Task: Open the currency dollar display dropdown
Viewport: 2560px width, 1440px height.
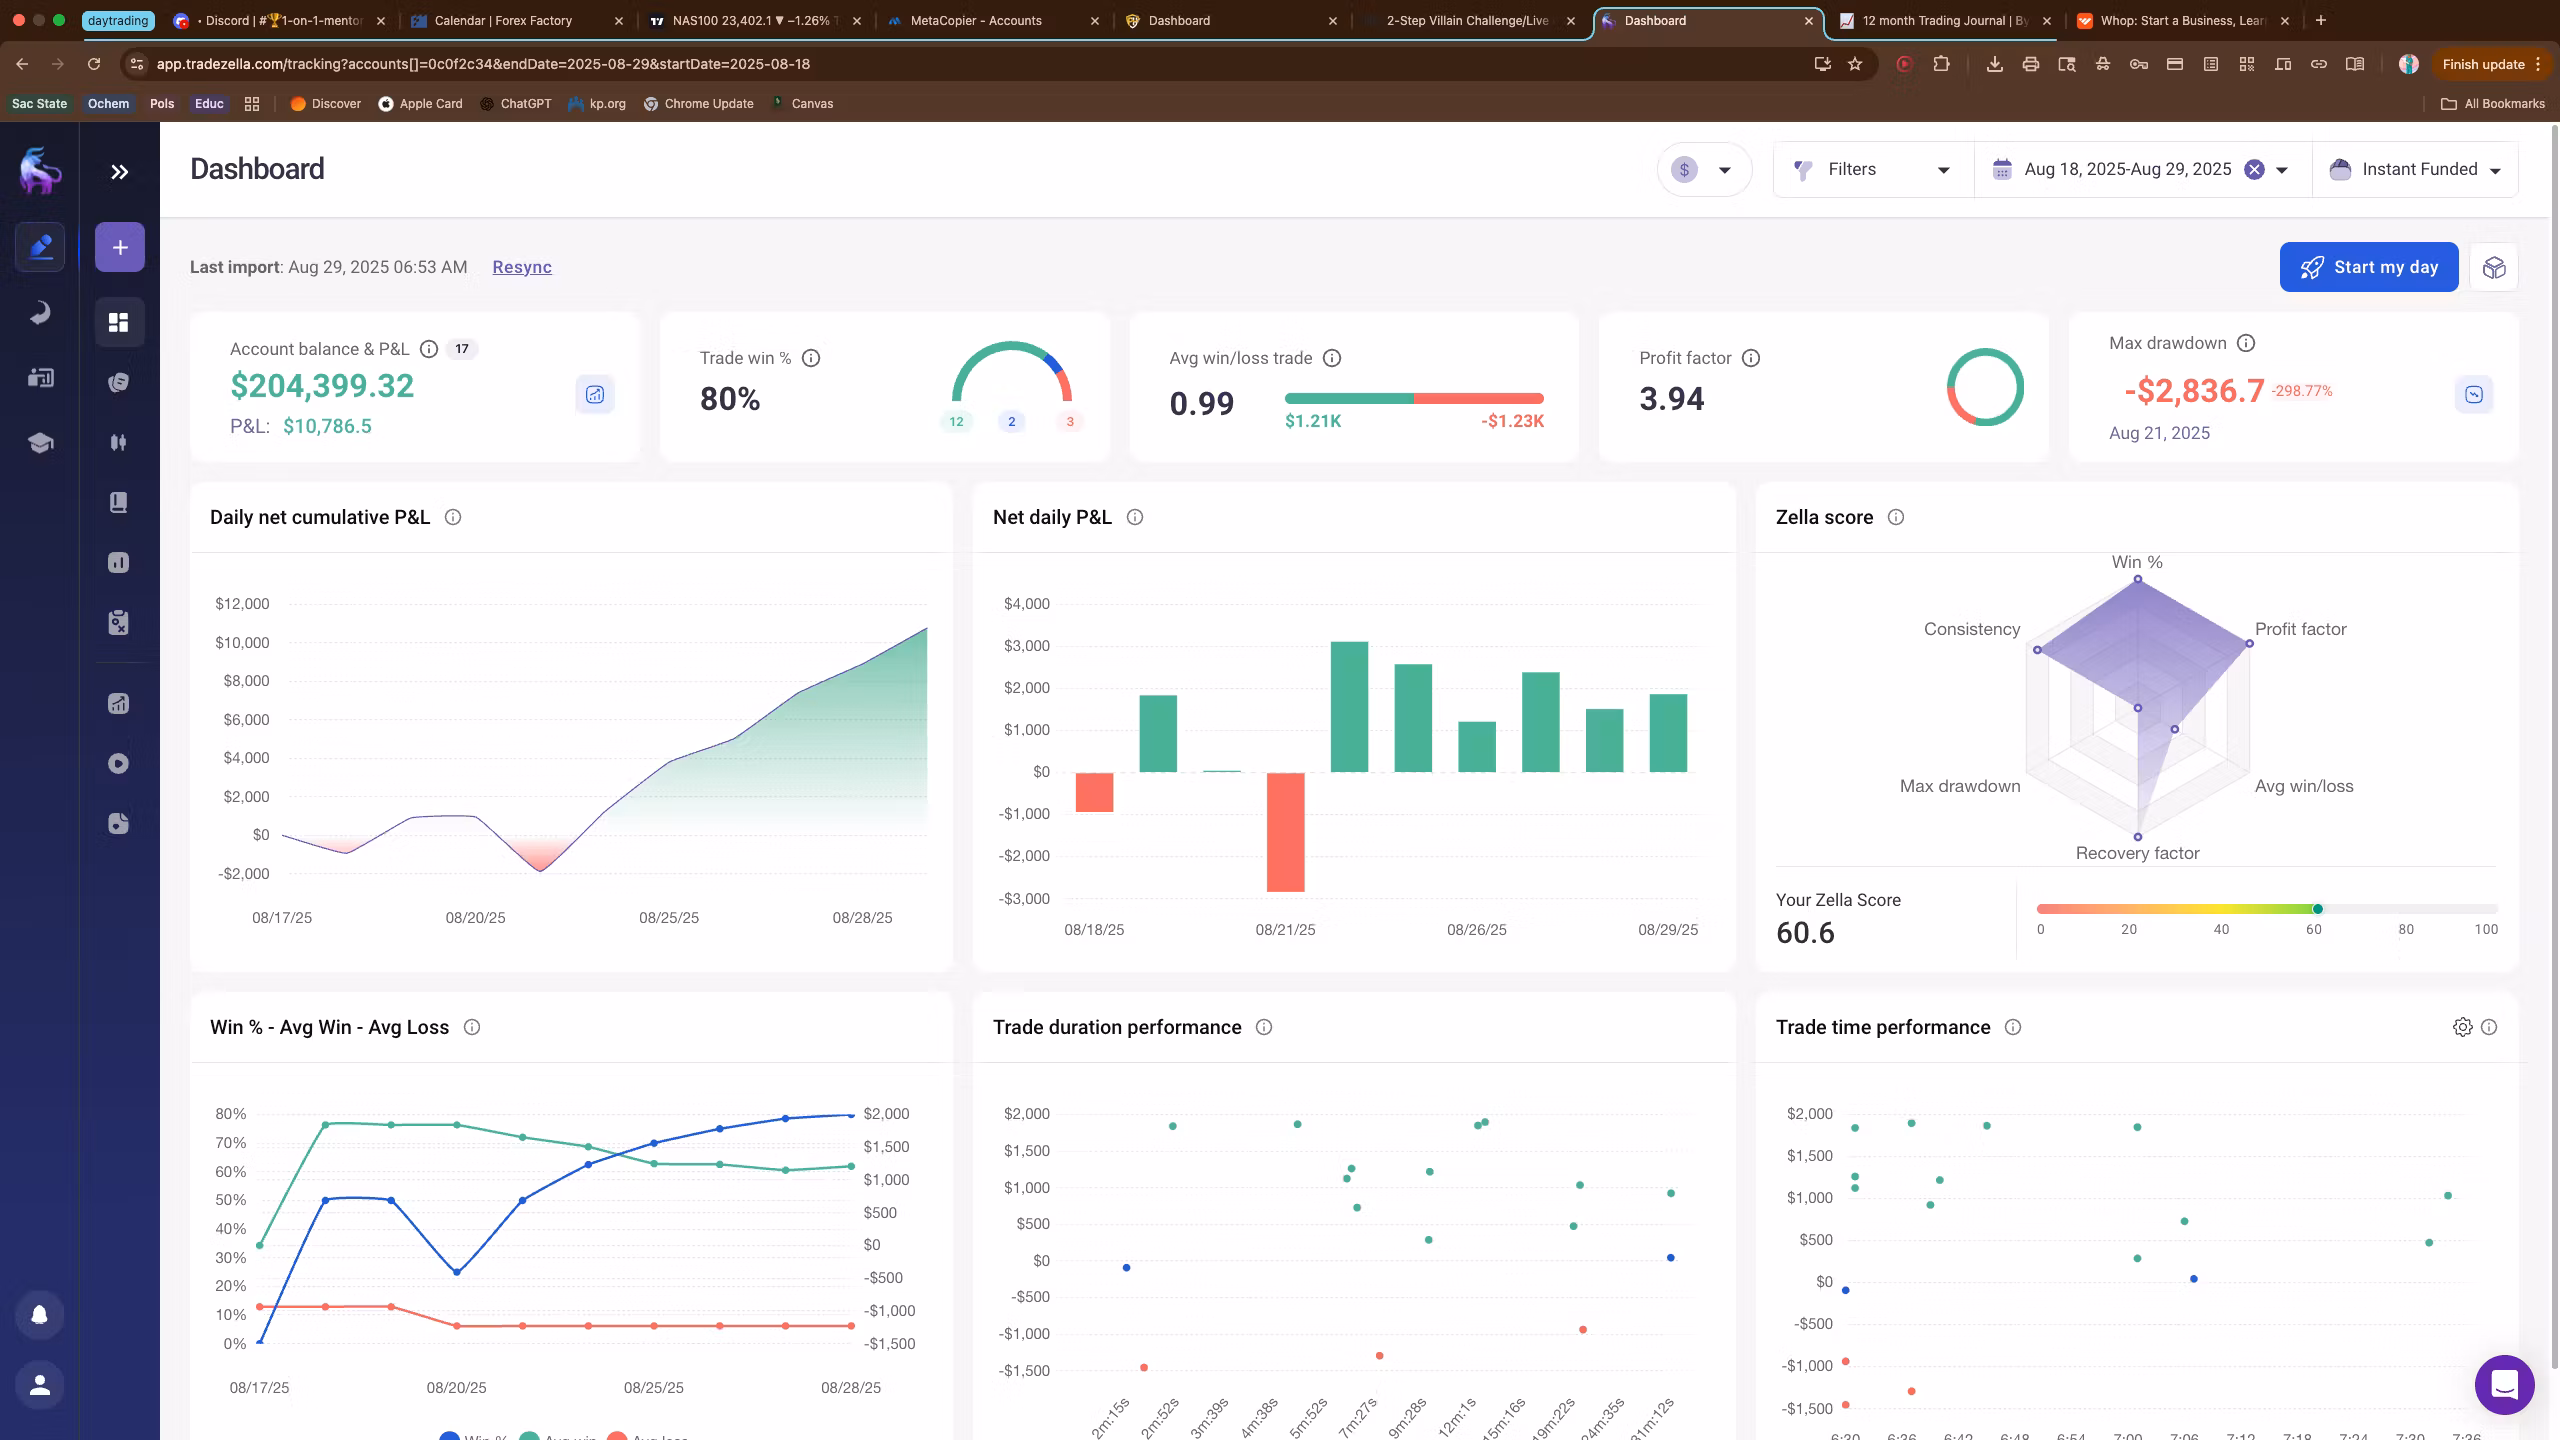Action: (x=1704, y=169)
